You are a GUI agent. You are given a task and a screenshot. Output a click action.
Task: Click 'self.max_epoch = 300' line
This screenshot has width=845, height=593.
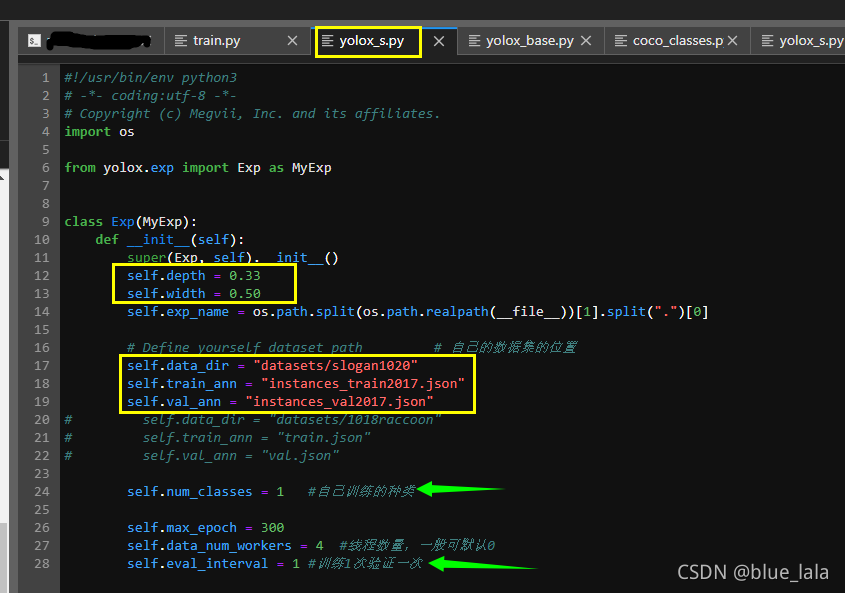click(x=205, y=527)
